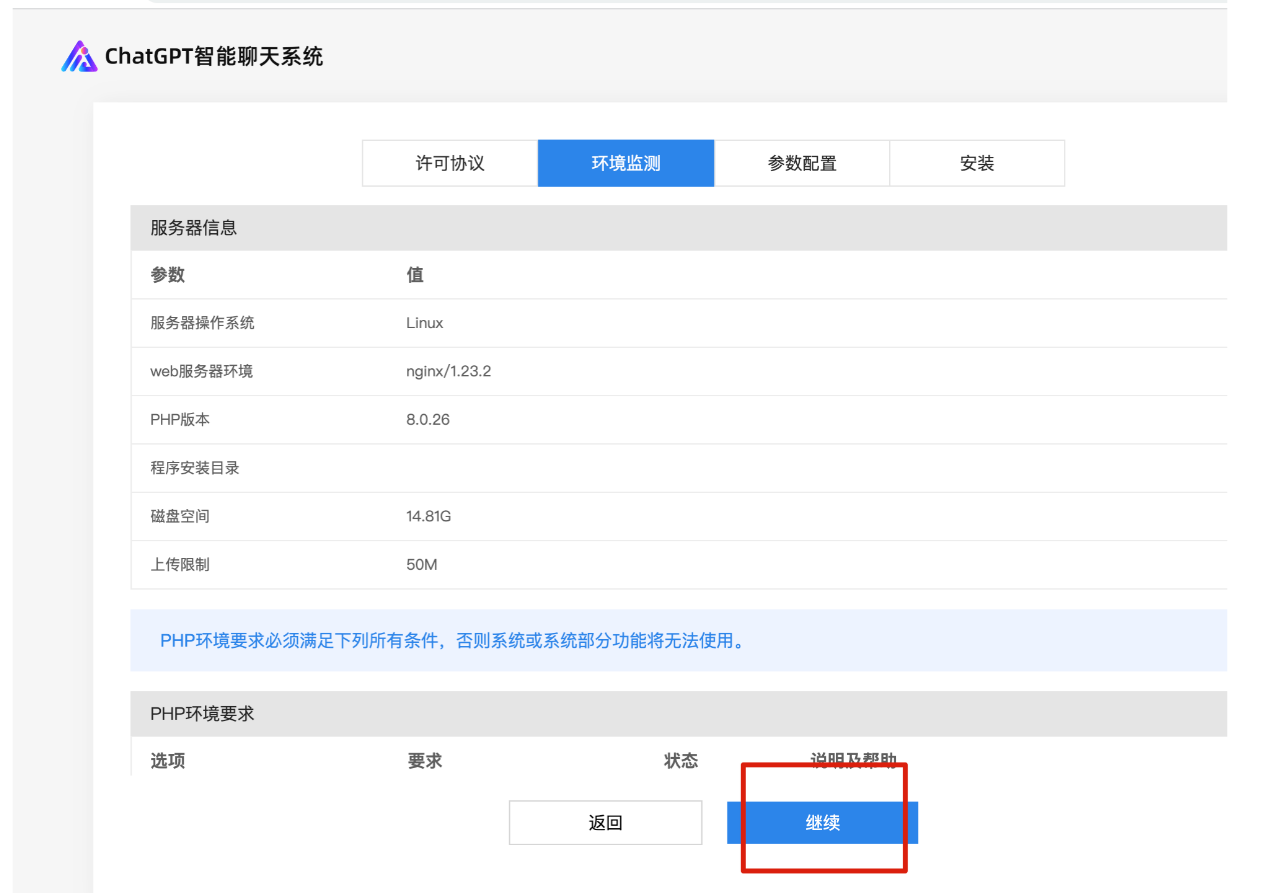Click the 返回 button

(606, 823)
